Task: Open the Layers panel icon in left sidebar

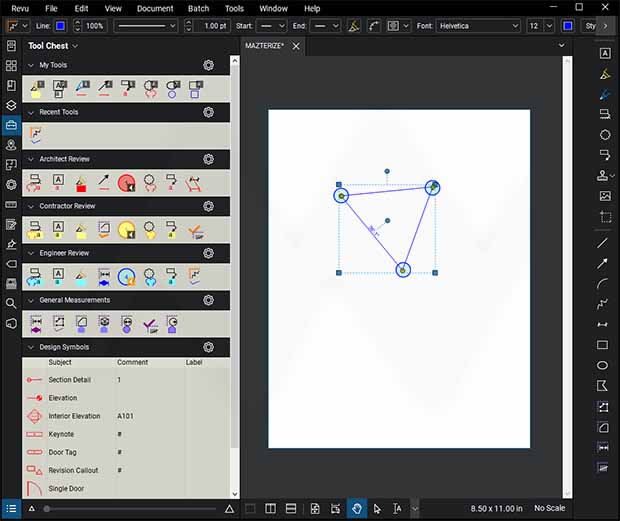Action: point(11,105)
